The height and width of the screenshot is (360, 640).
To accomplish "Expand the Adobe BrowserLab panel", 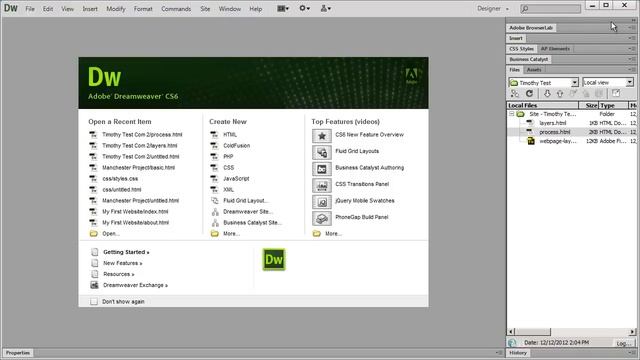I will point(531,28).
